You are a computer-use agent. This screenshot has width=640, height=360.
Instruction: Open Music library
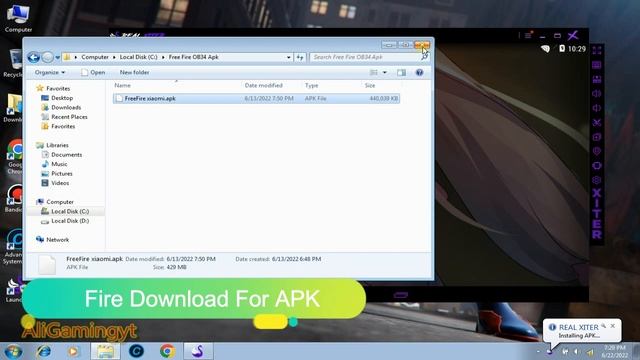click(x=59, y=164)
